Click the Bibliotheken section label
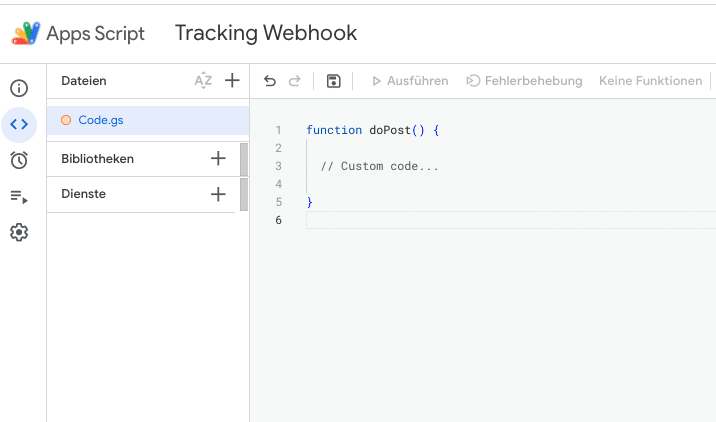The width and height of the screenshot is (716, 422). point(97,159)
